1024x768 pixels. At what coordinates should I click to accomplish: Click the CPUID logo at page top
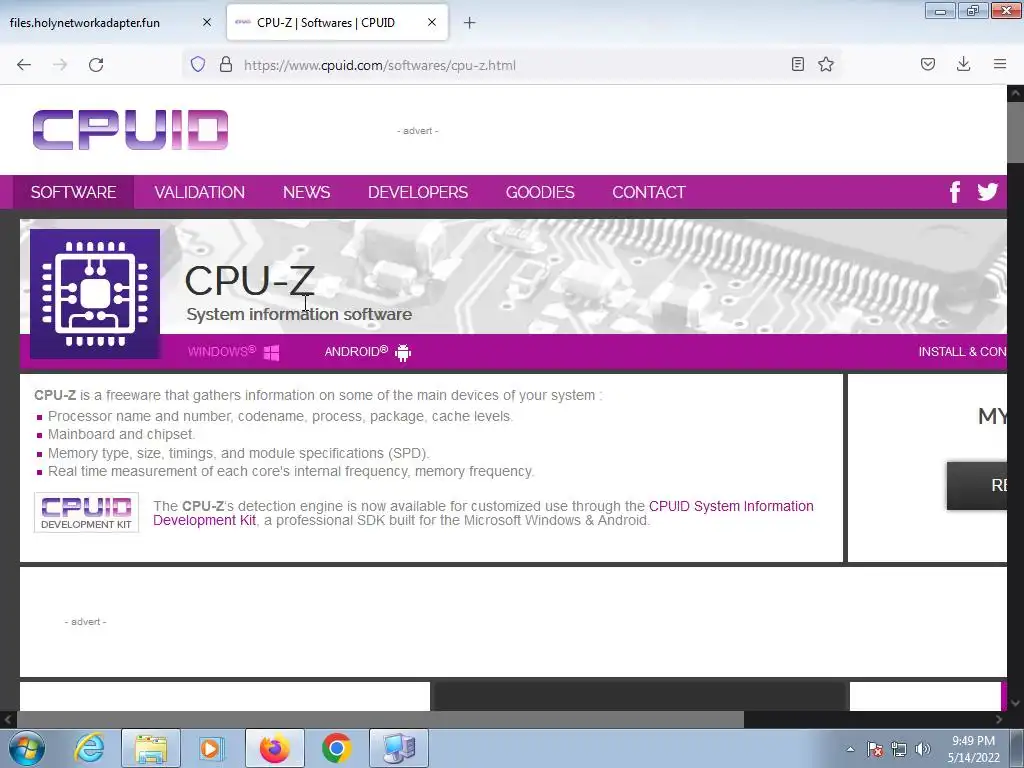click(x=131, y=130)
